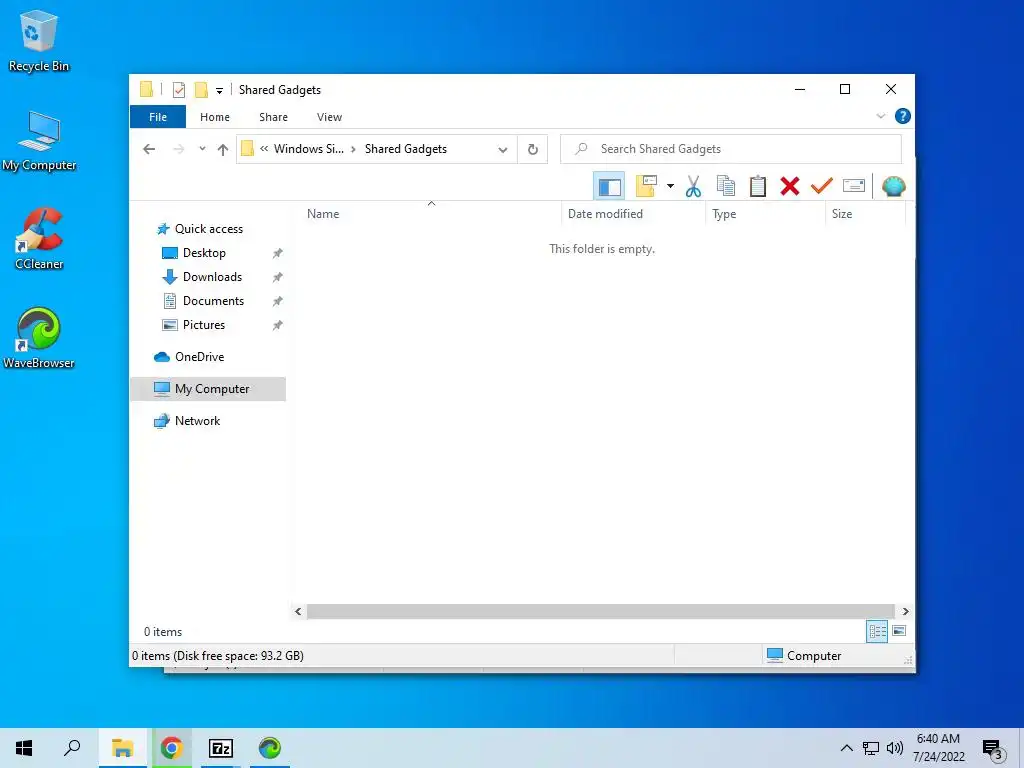The image size is (1024, 768).
Task: Expand the ribbon with chevron
Action: pos(880,116)
